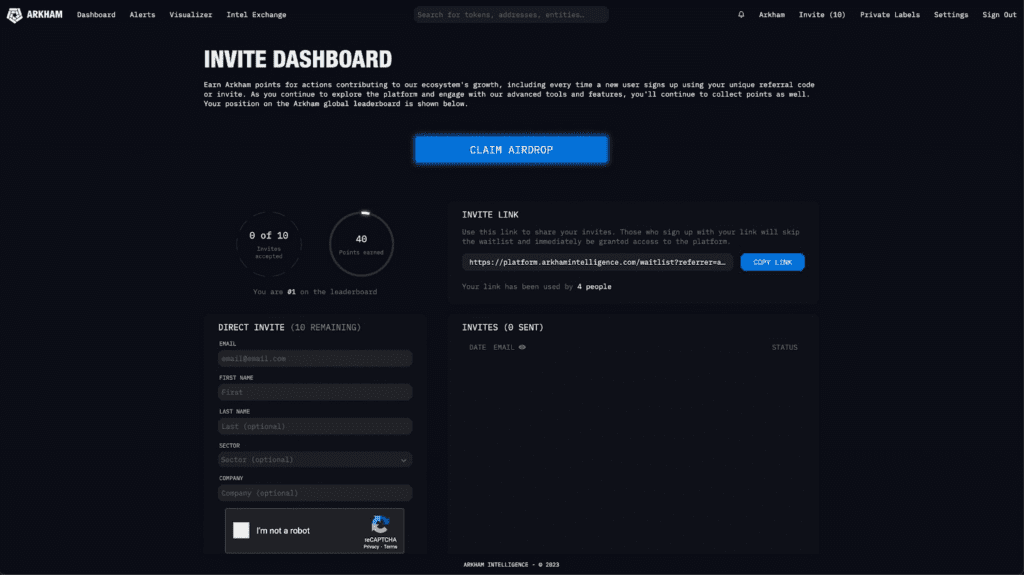Click reCAPTCHA Privacy link
Screen dimensions: 1024x575
point(371,547)
